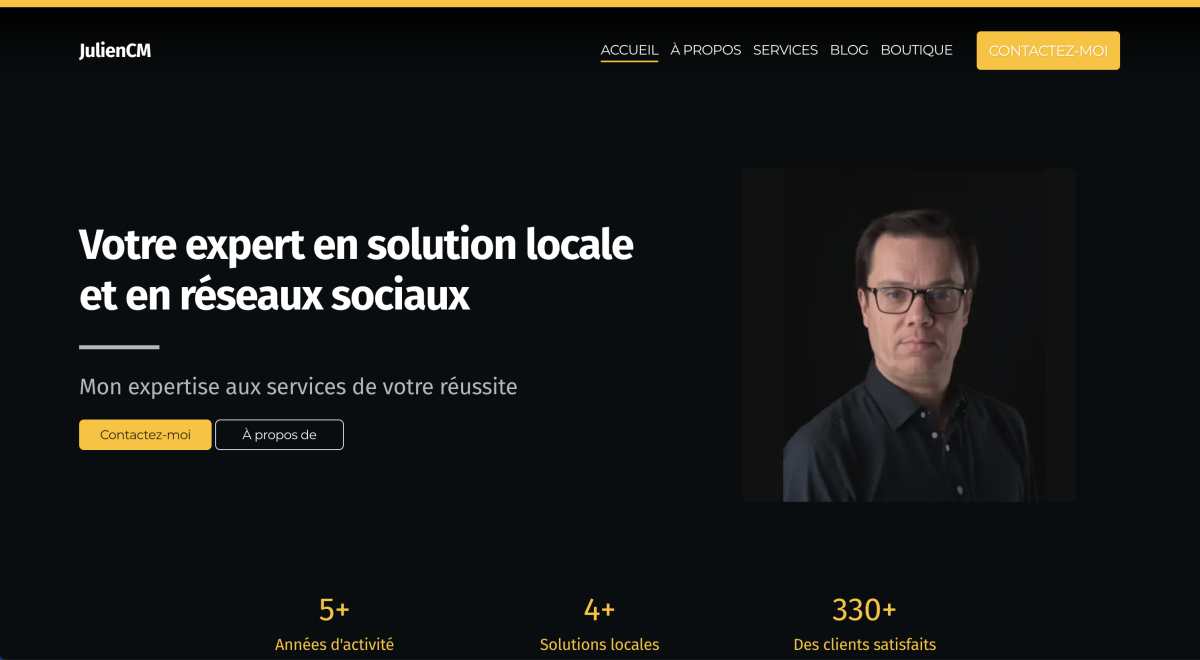Go to the À PROPOS page
1200x660 pixels.
point(706,50)
